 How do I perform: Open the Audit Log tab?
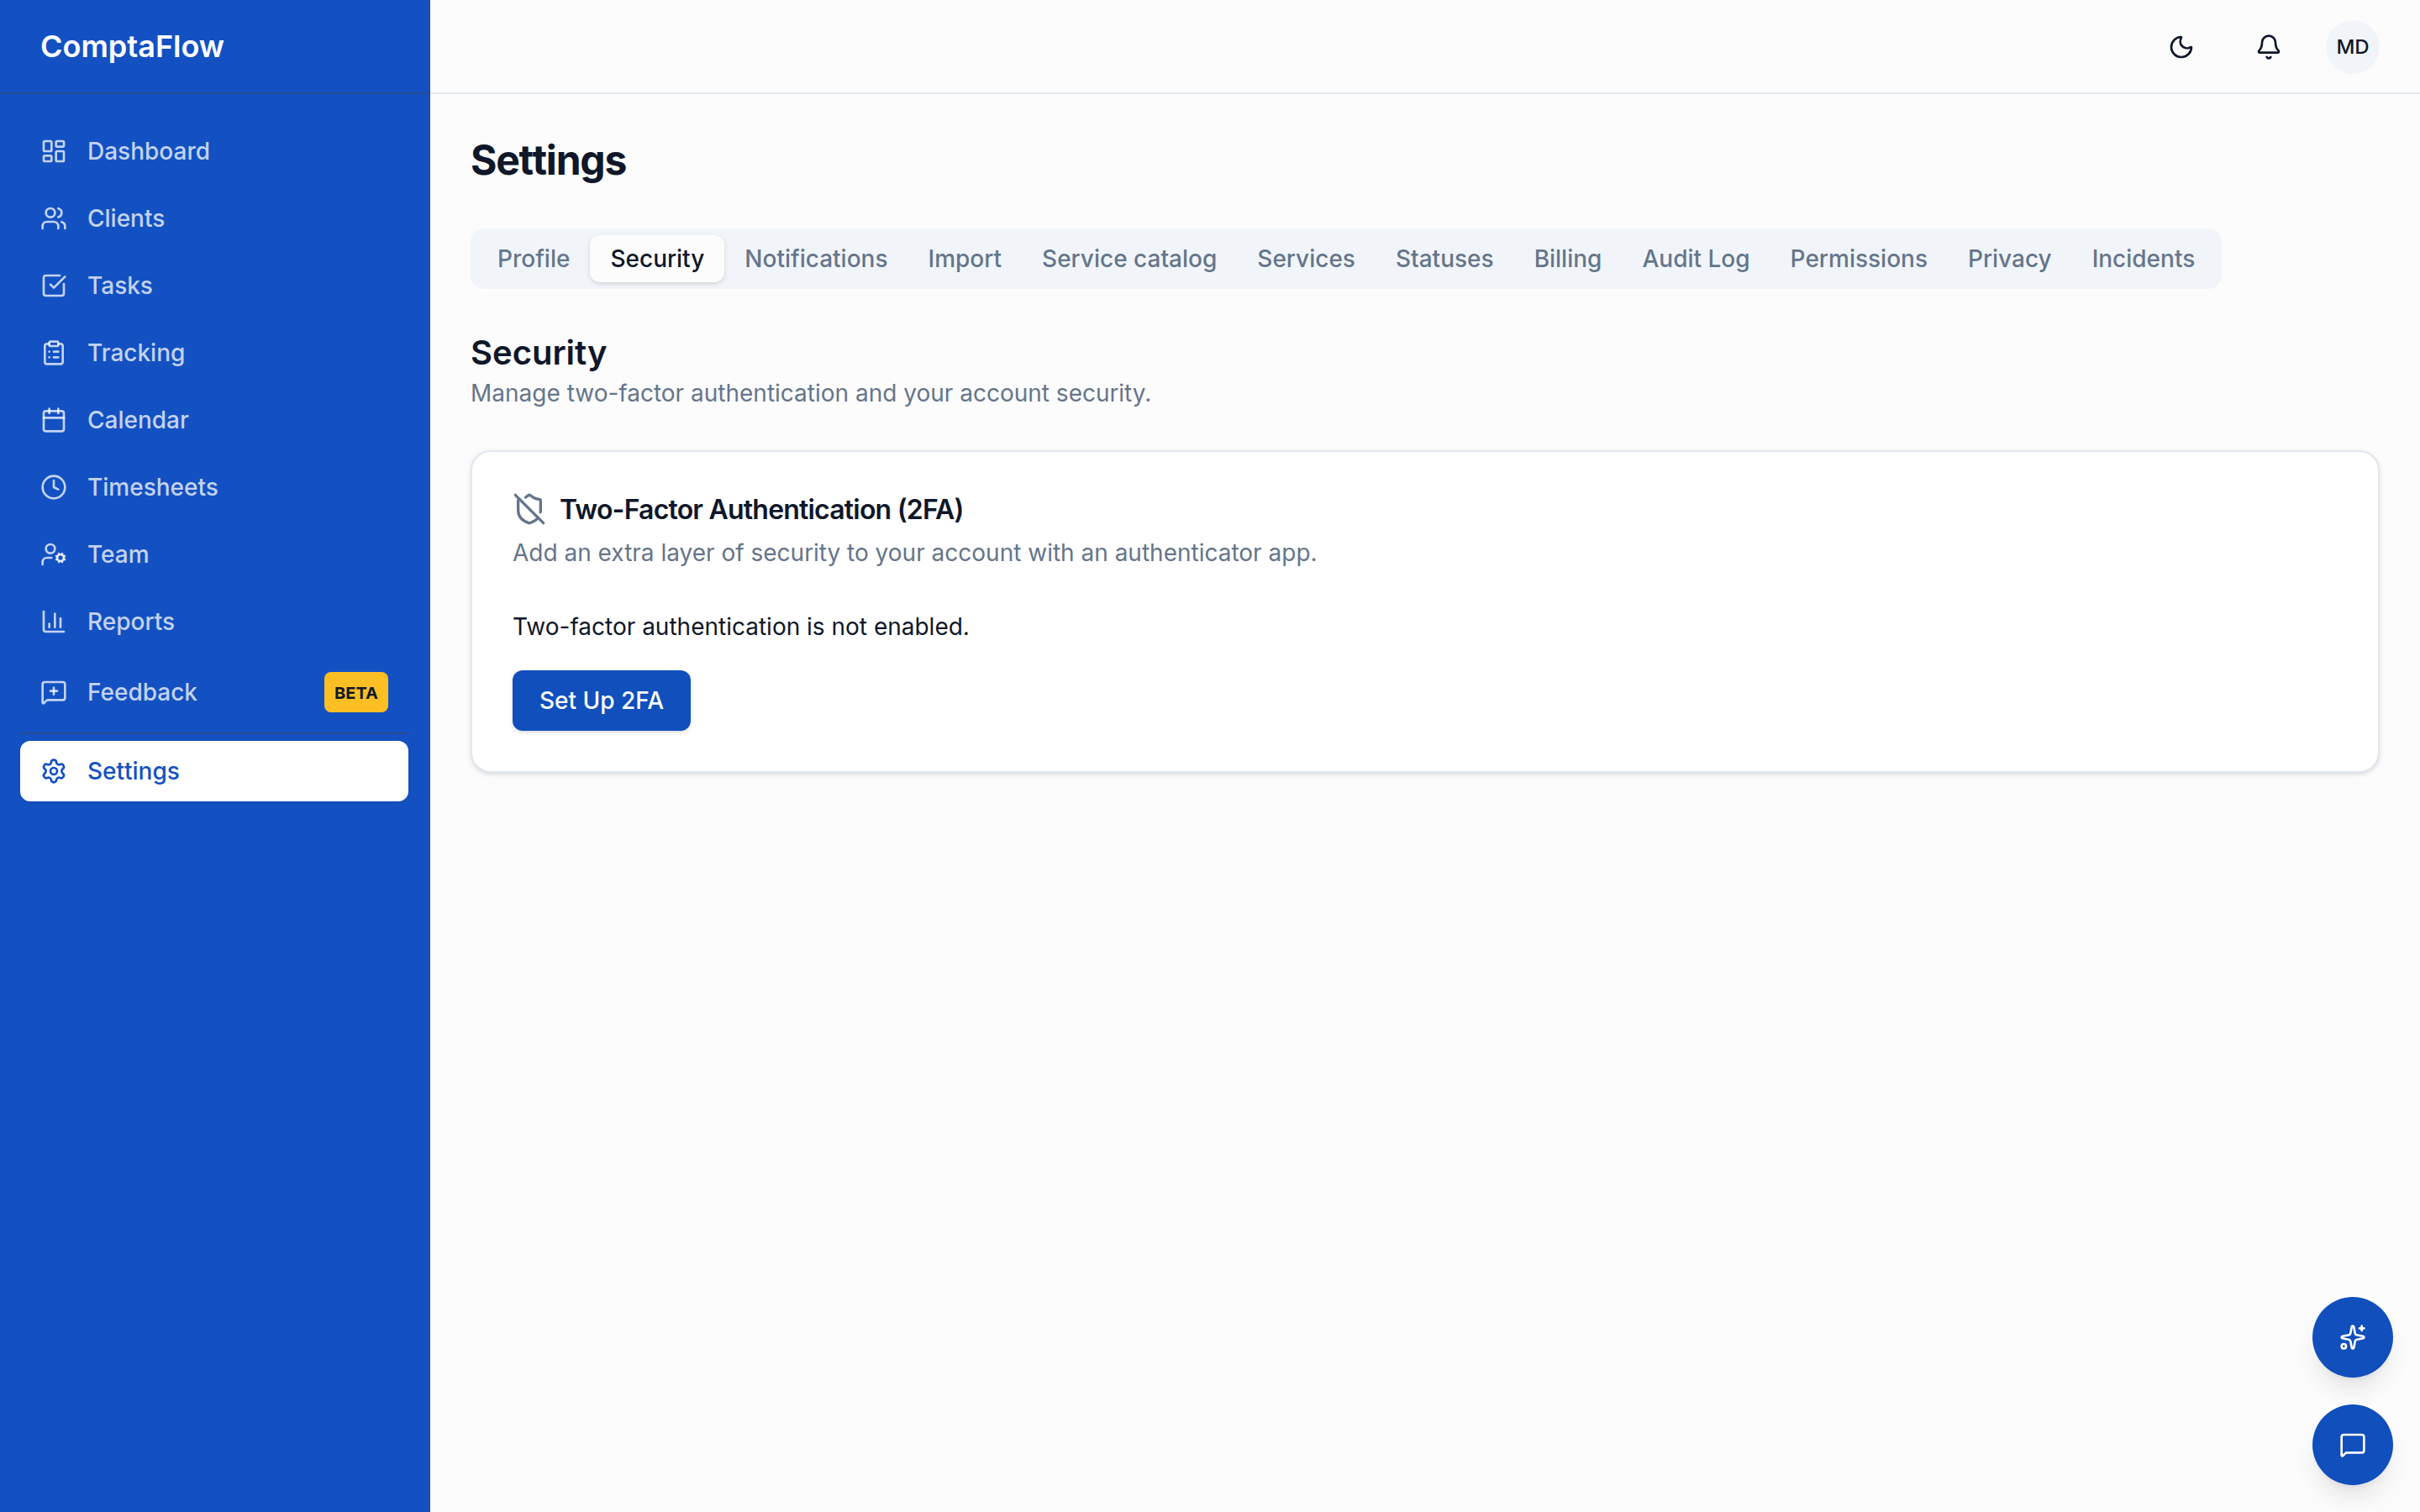pos(1695,259)
